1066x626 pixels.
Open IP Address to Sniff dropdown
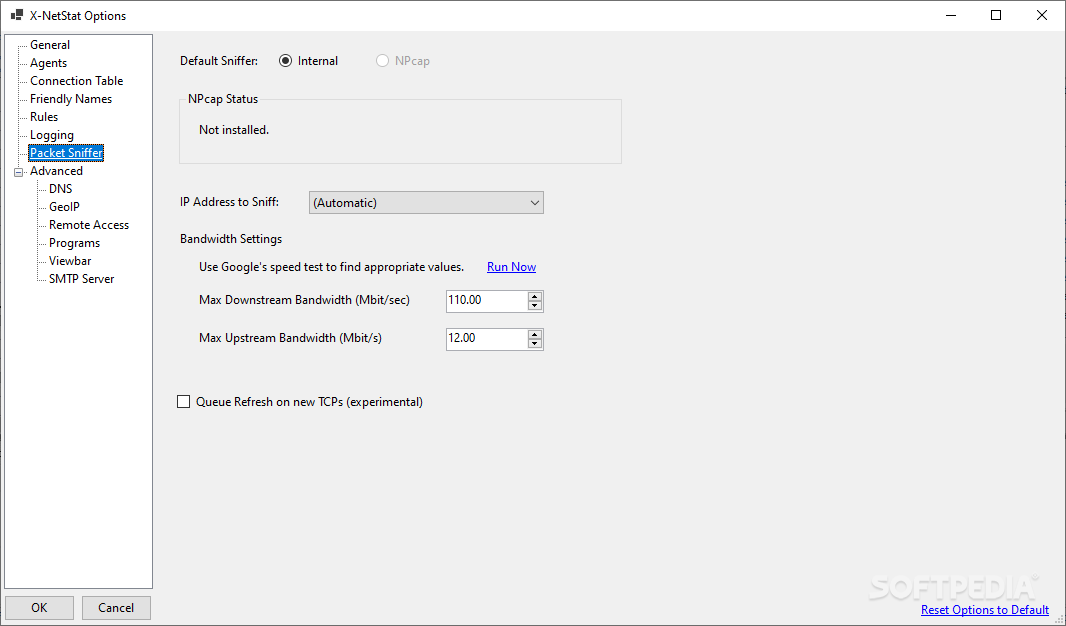coord(426,203)
